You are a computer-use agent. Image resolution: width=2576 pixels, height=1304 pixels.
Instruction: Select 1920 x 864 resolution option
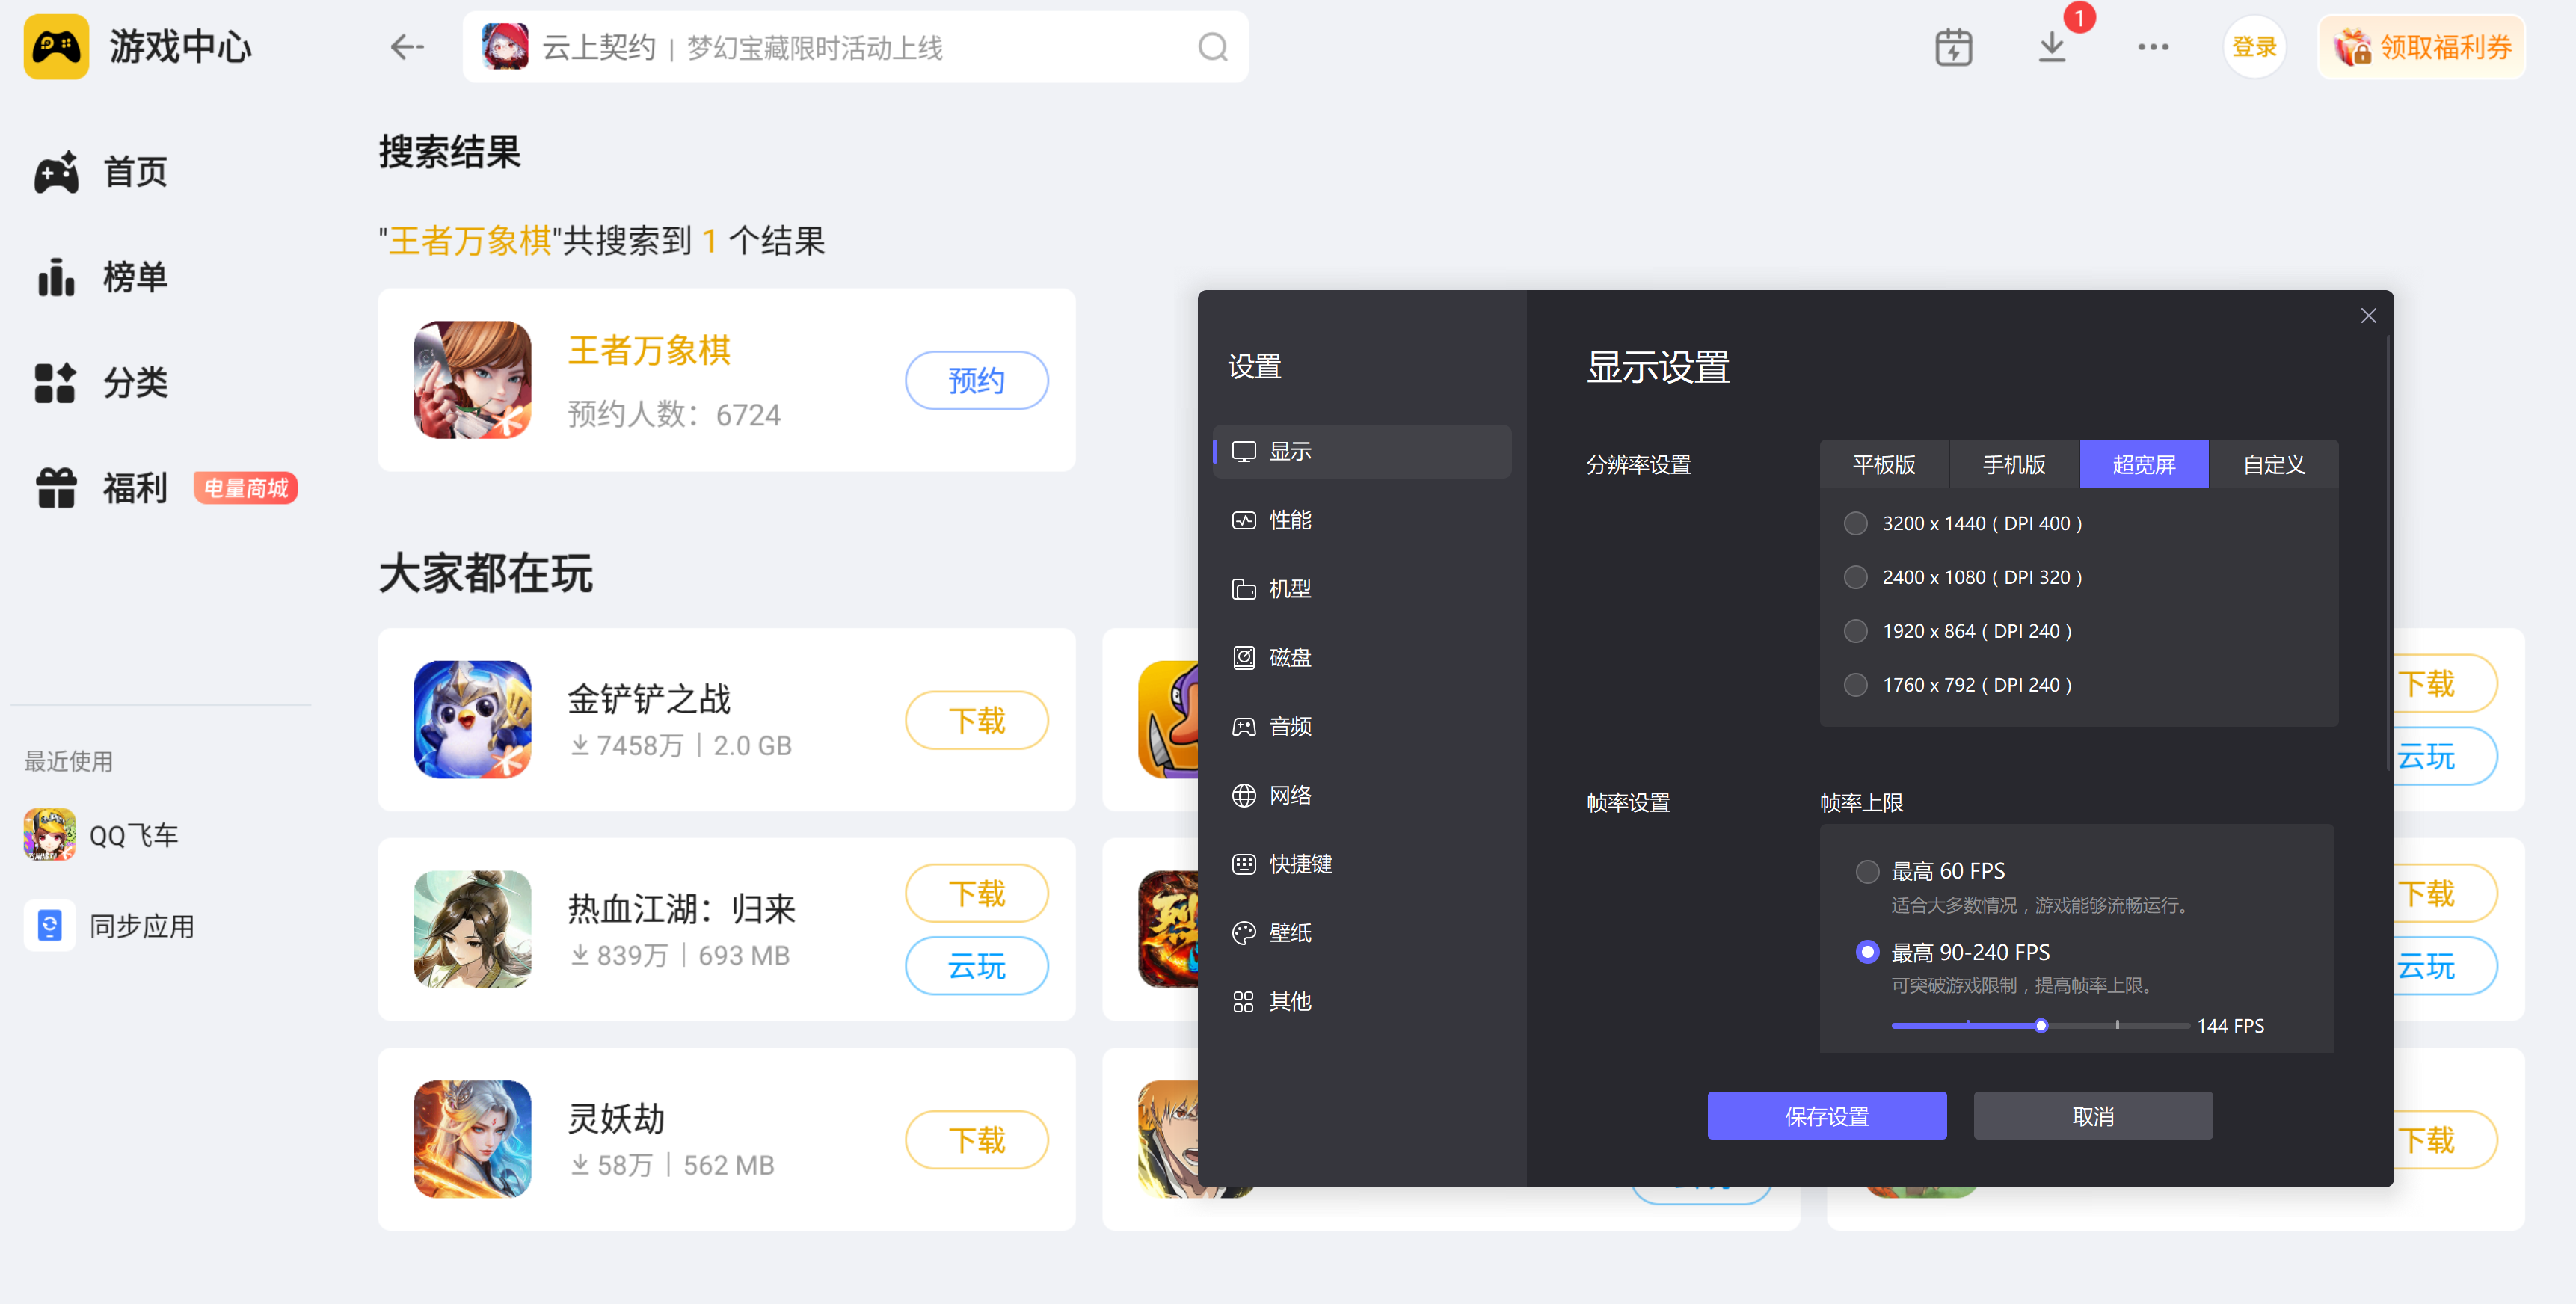point(1855,631)
